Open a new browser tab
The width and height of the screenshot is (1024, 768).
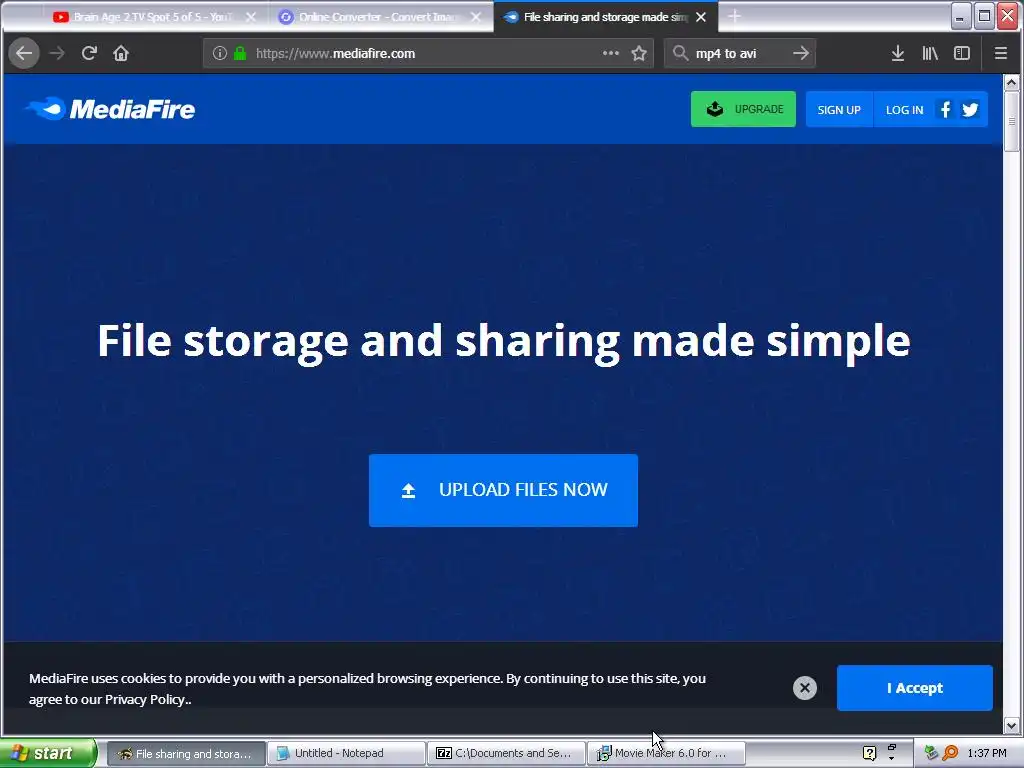pos(735,16)
